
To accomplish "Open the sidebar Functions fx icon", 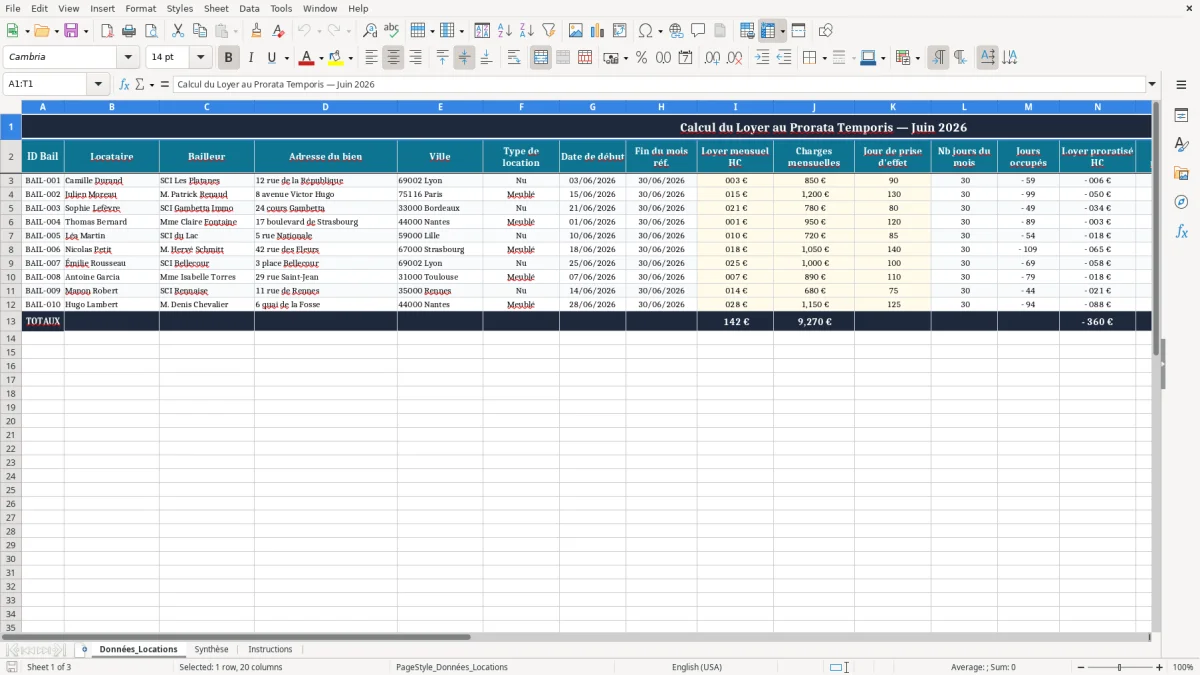I will tap(1181, 231).
